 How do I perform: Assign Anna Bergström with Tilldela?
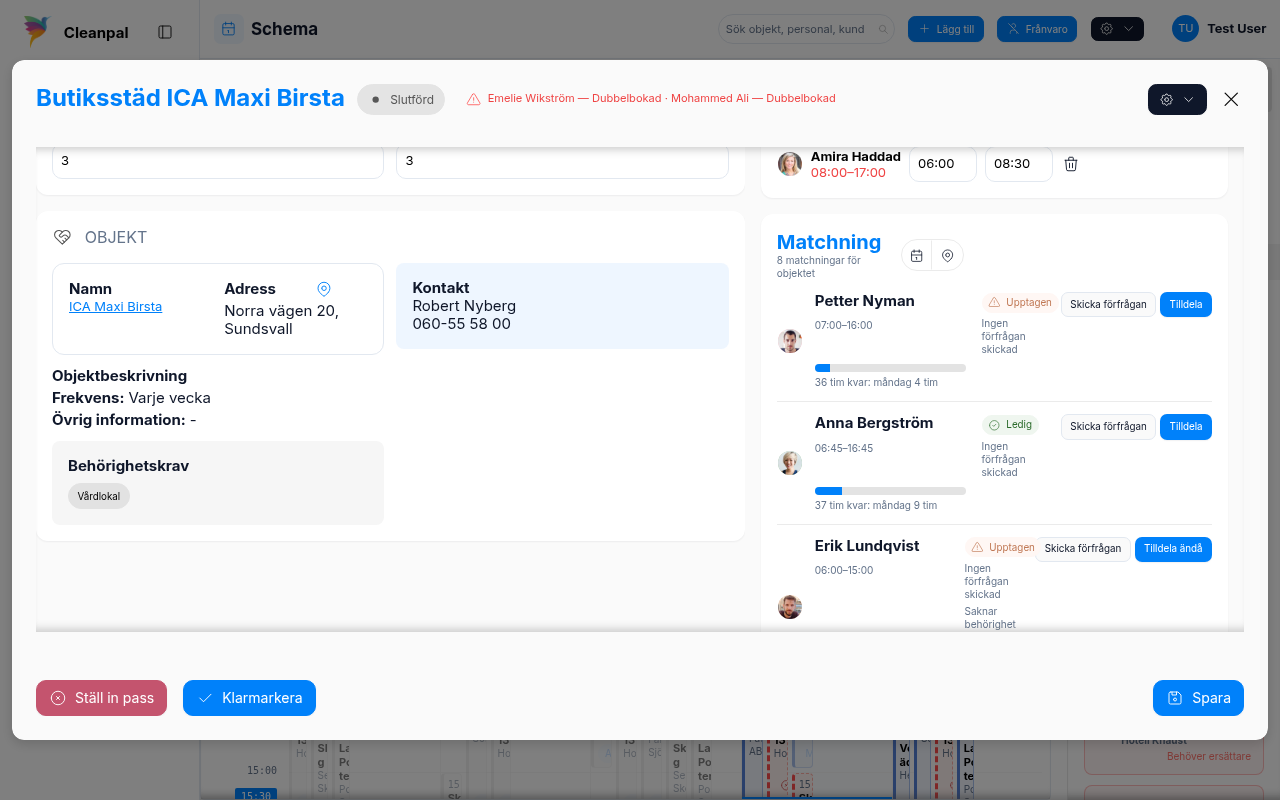(x=1185, y=427)
